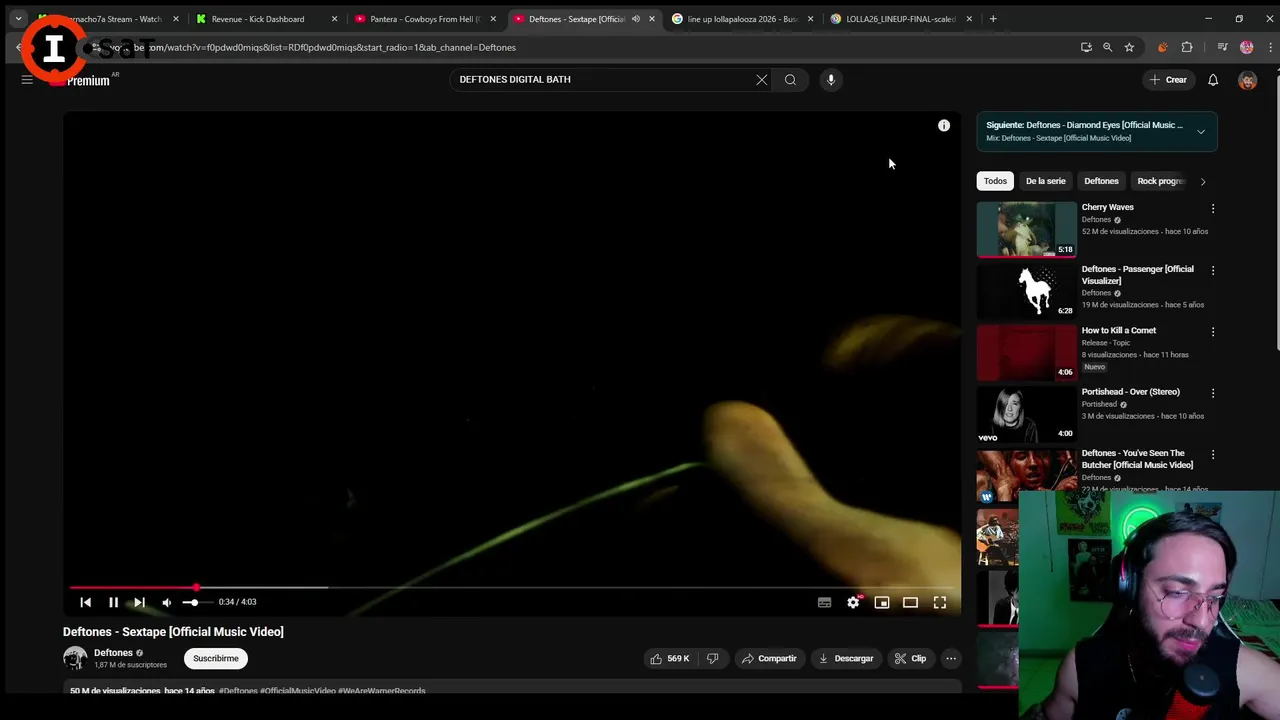Create a Clip with scissors button
Viewport: 1280px width, 720px height.
pos(910,658)
